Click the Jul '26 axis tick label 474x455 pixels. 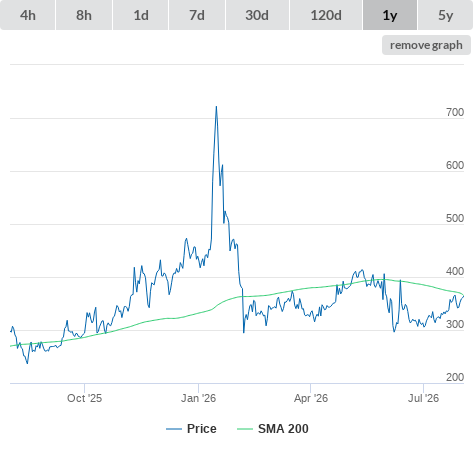[423, 398]
